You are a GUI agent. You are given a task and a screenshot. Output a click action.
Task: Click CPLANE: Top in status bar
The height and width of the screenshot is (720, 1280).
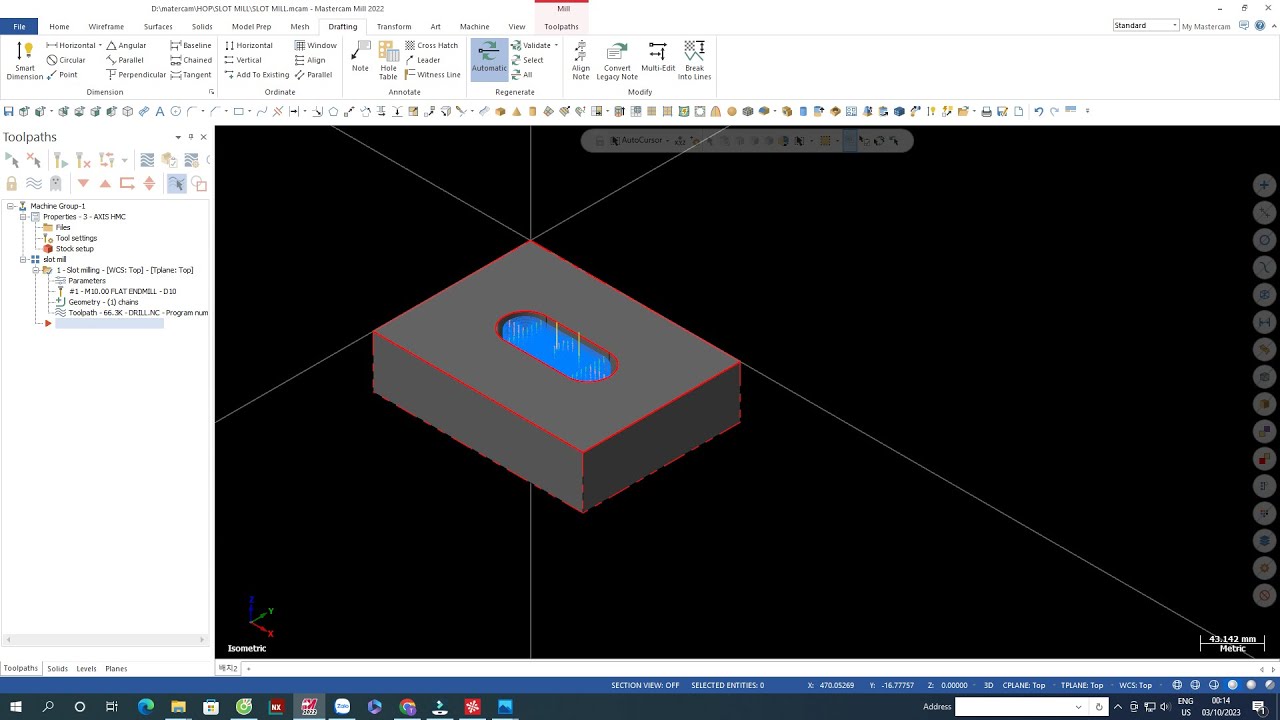click(x=1024, y=685)
